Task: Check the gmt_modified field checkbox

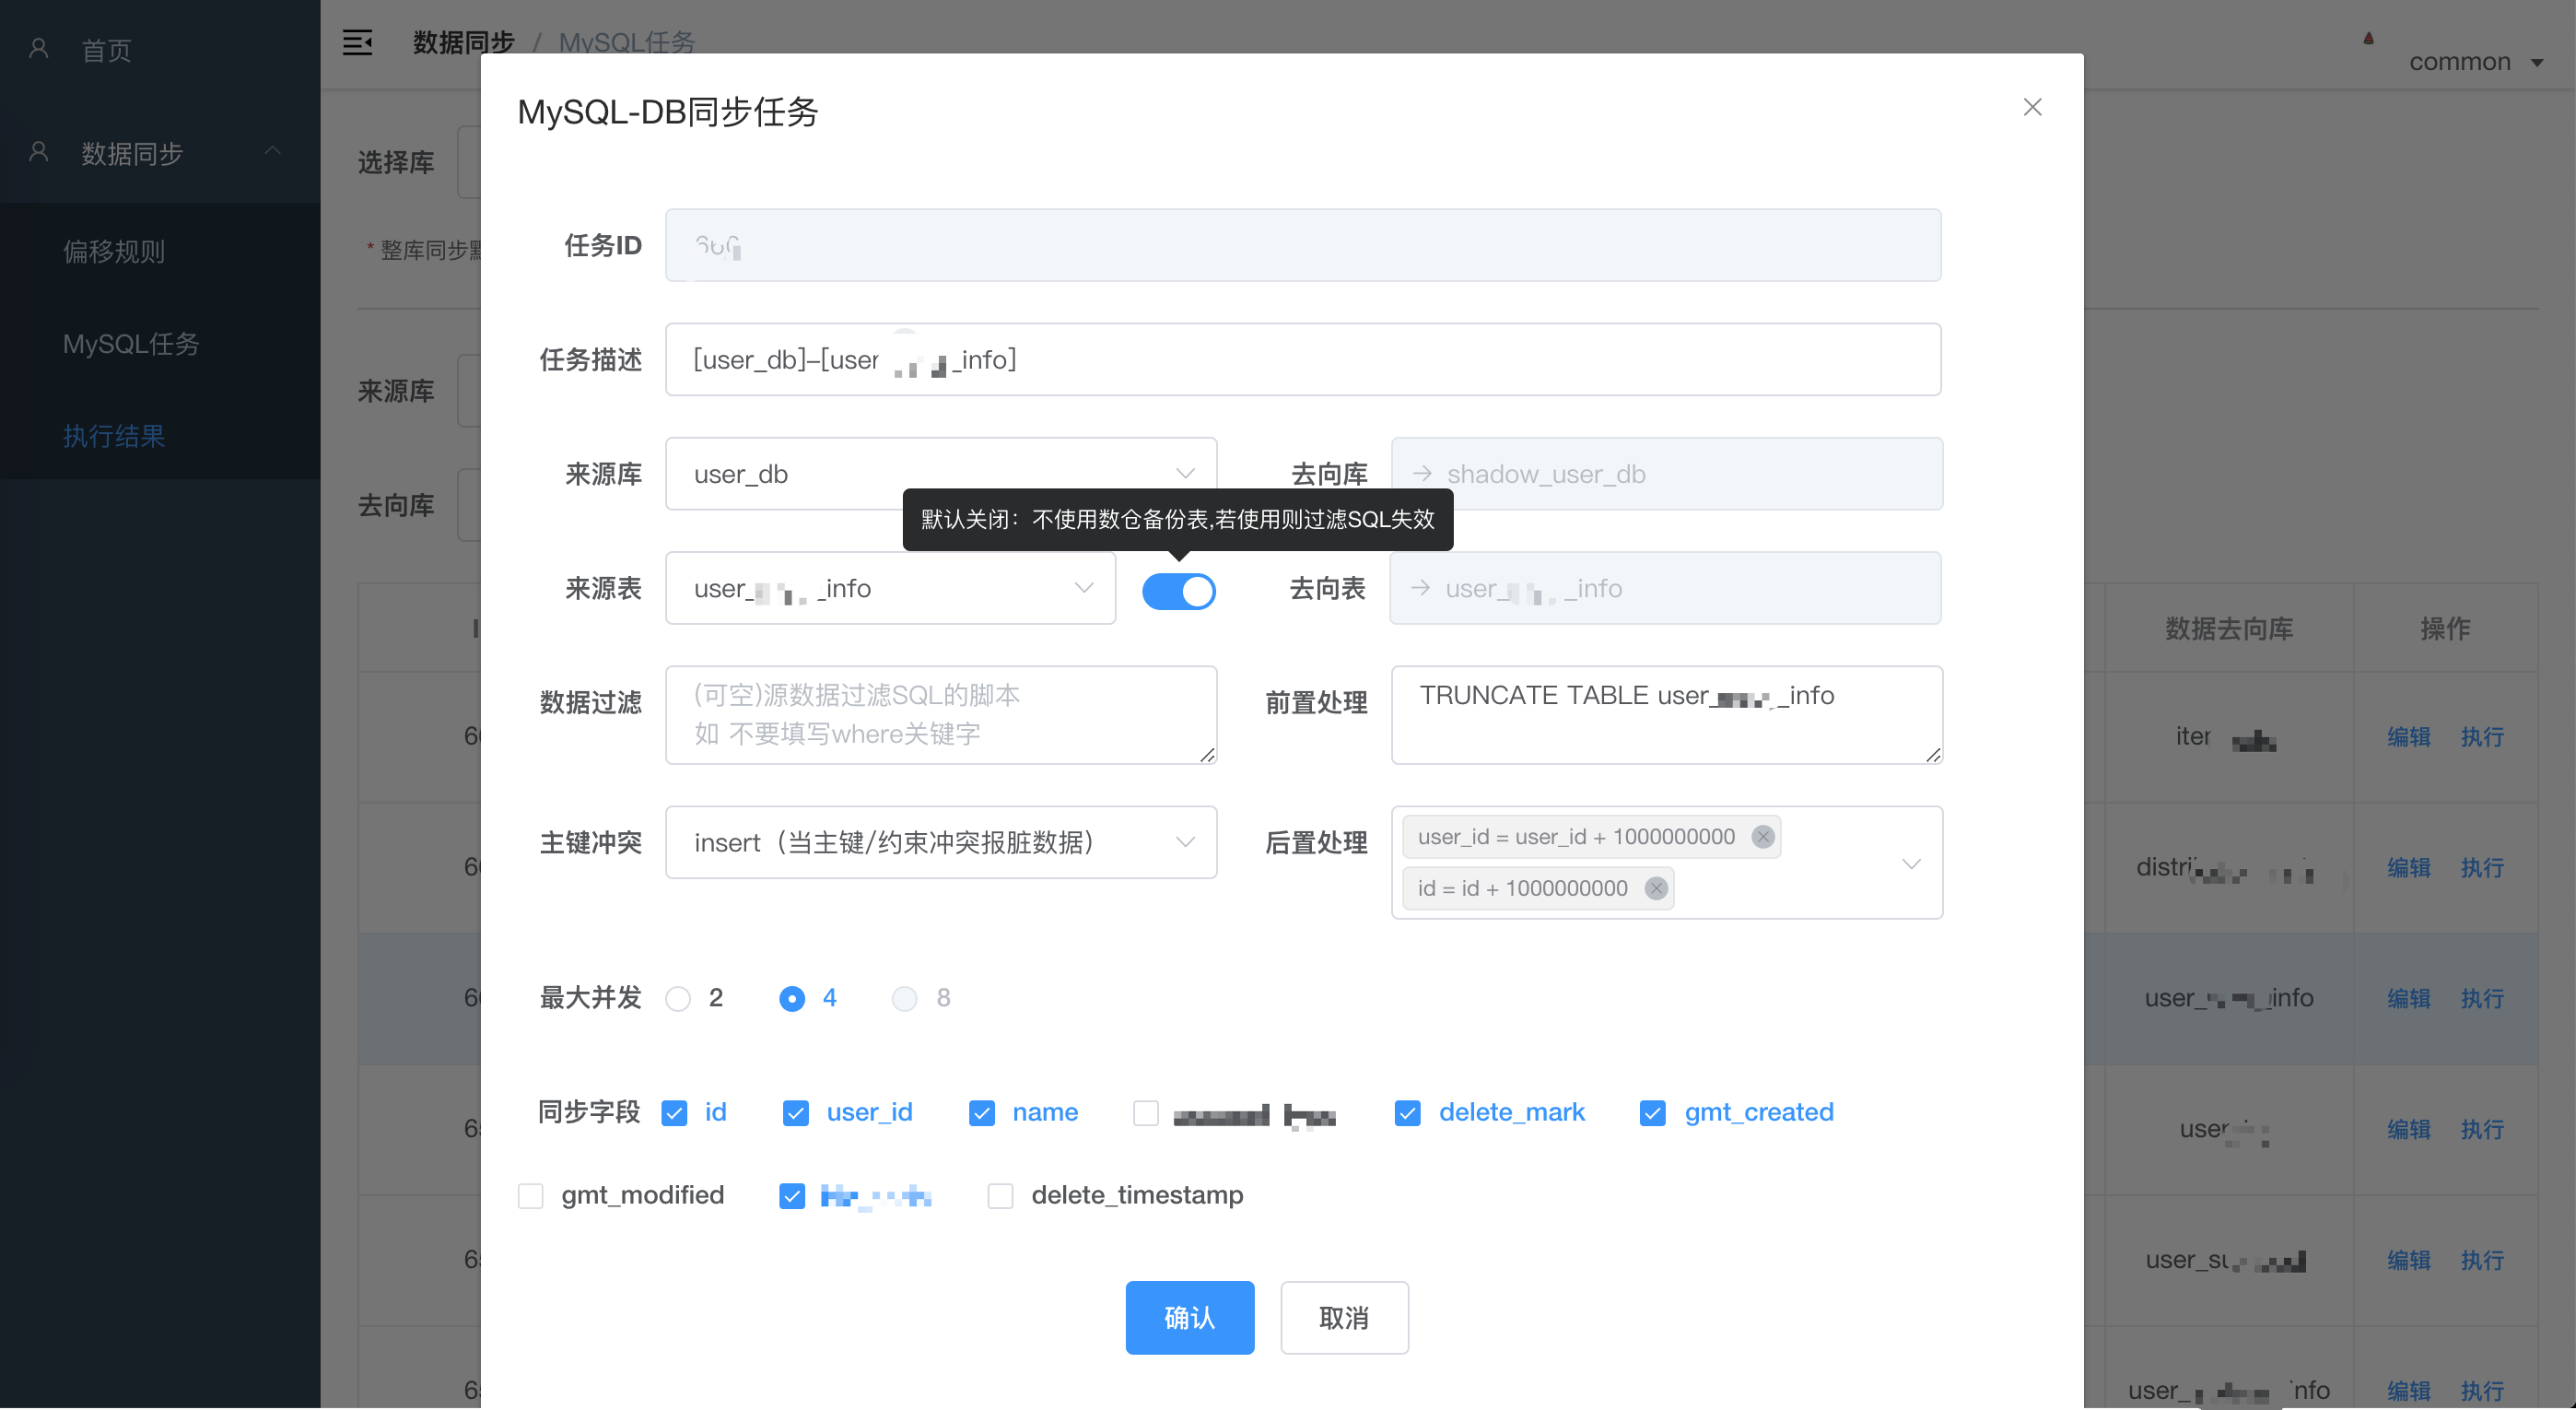Action: (531, 1196)
